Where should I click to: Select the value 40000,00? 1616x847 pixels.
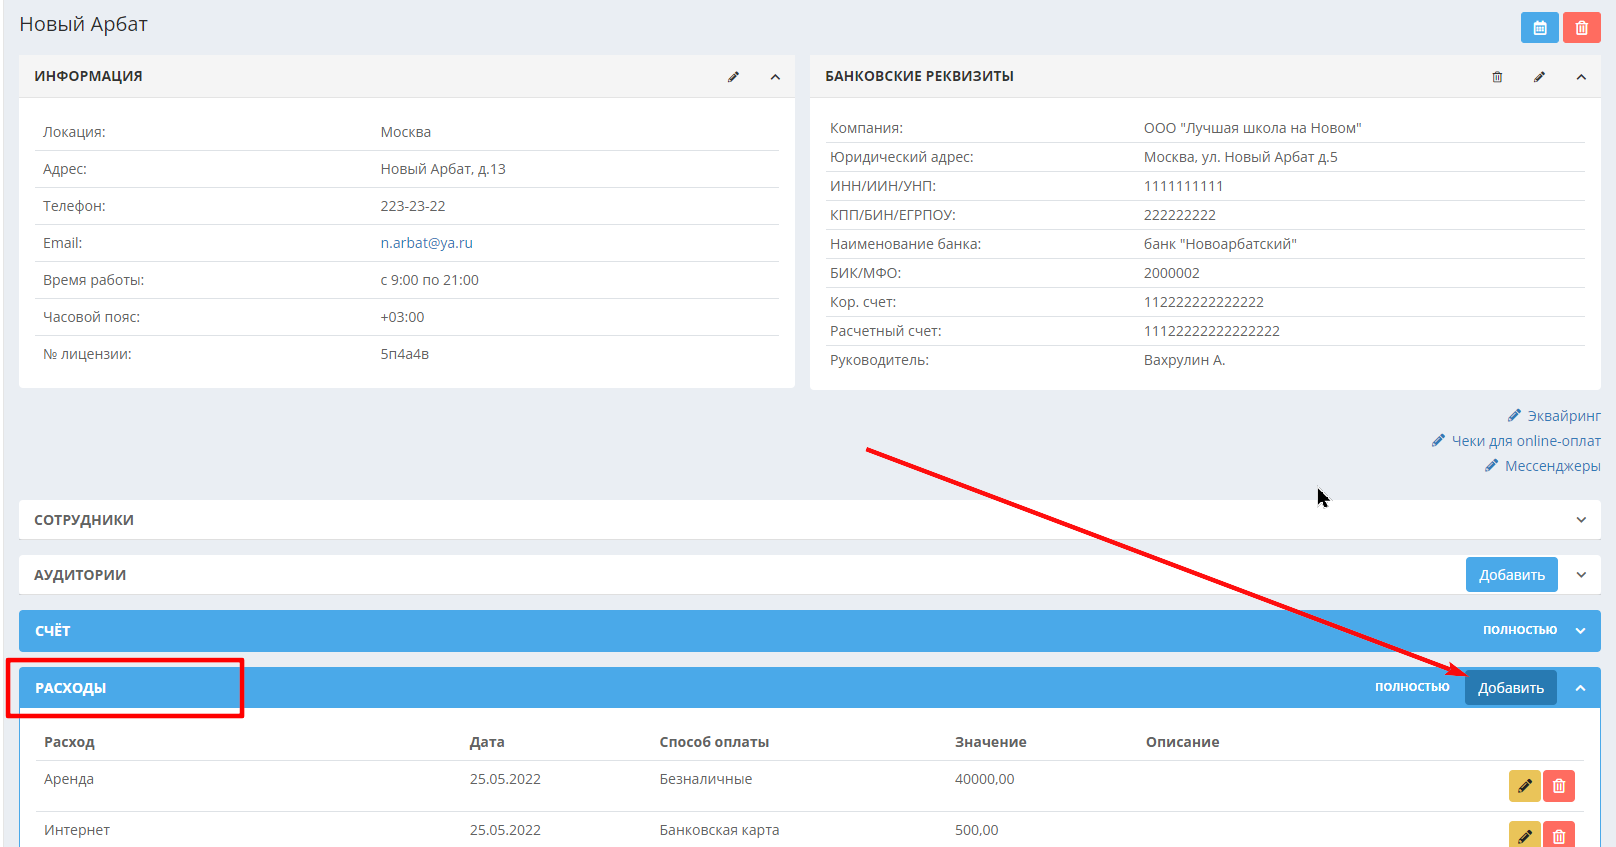point(984,779)
